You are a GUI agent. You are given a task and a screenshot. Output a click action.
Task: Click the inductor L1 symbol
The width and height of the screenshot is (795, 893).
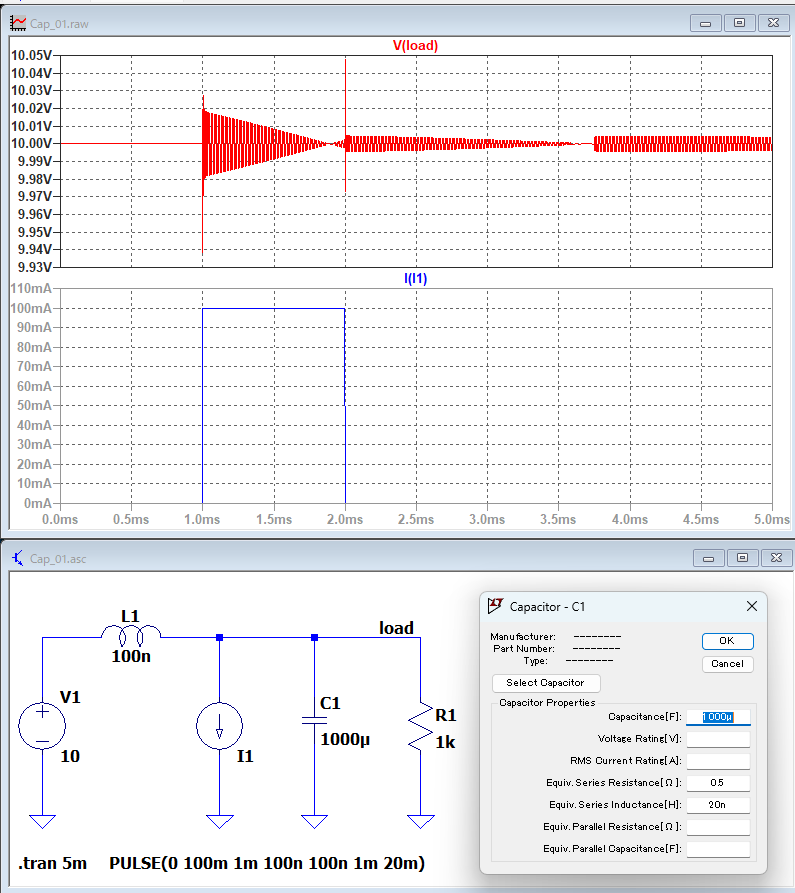tap(130, 636)
